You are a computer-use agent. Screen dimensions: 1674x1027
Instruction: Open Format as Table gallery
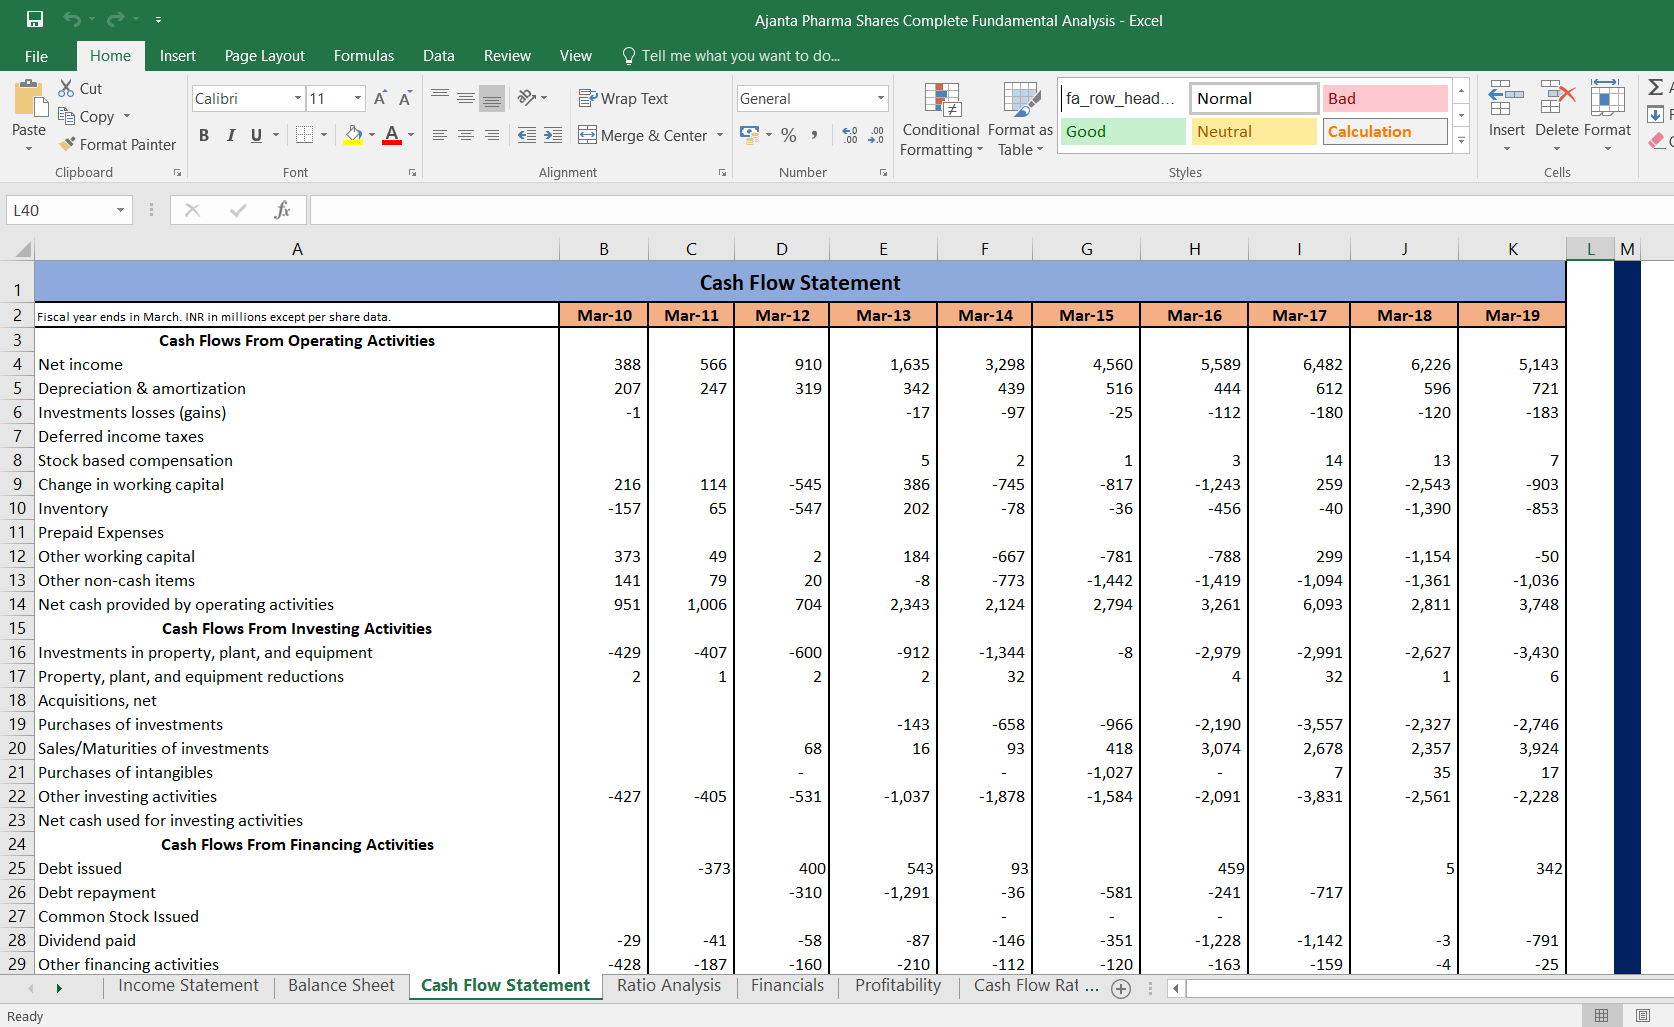coord(1020,120)
